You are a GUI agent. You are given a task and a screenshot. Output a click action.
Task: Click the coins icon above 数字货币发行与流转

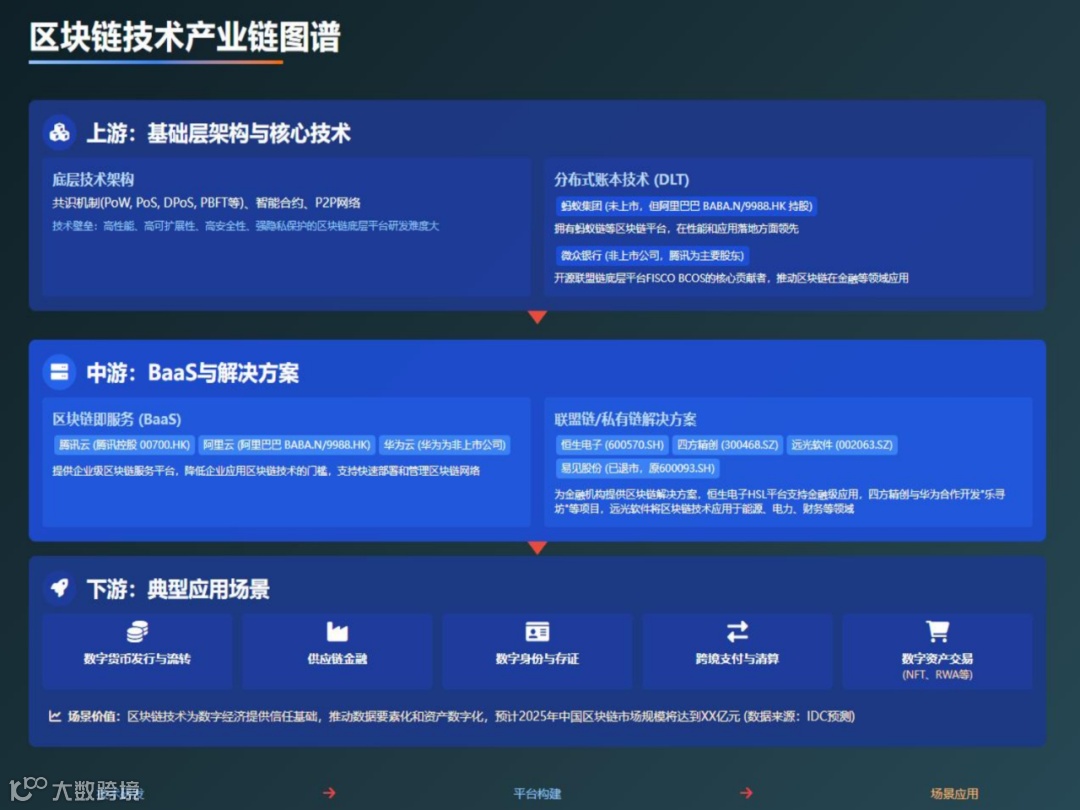click(x=137, y=631)
